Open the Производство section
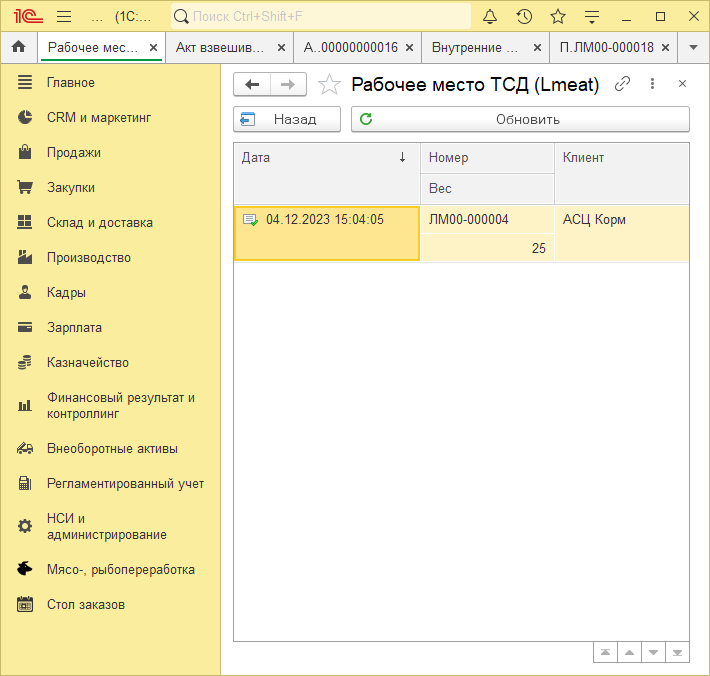 (89, 257)
